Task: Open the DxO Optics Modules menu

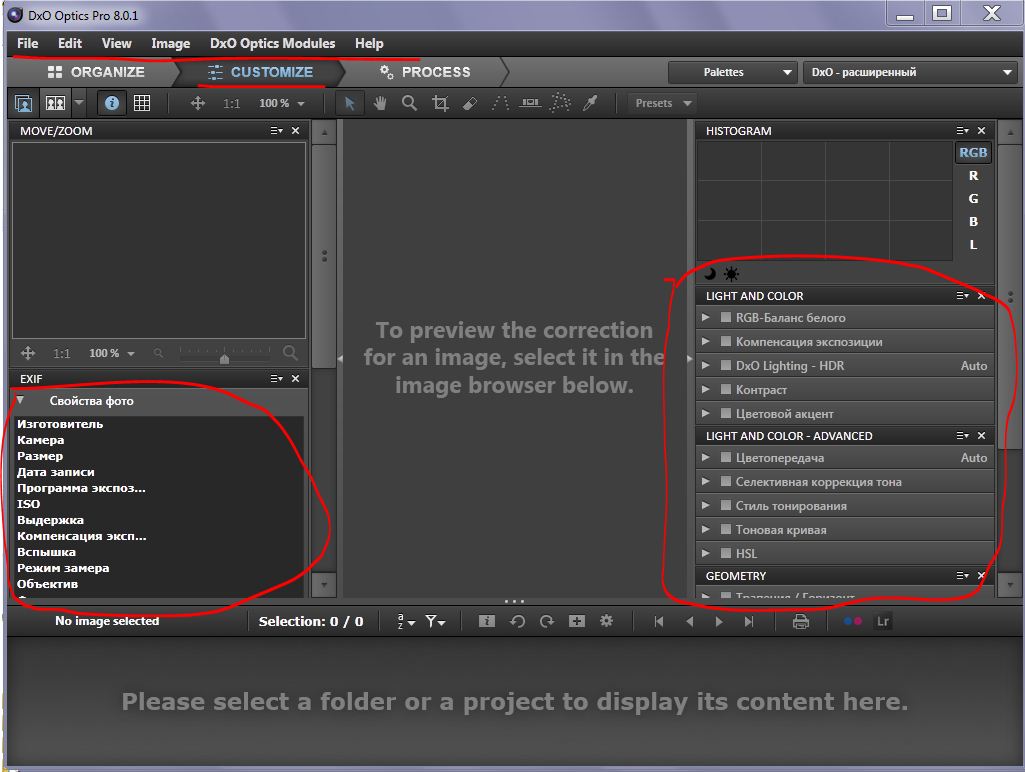Action: pyautogui.click(x=272, y=43)
